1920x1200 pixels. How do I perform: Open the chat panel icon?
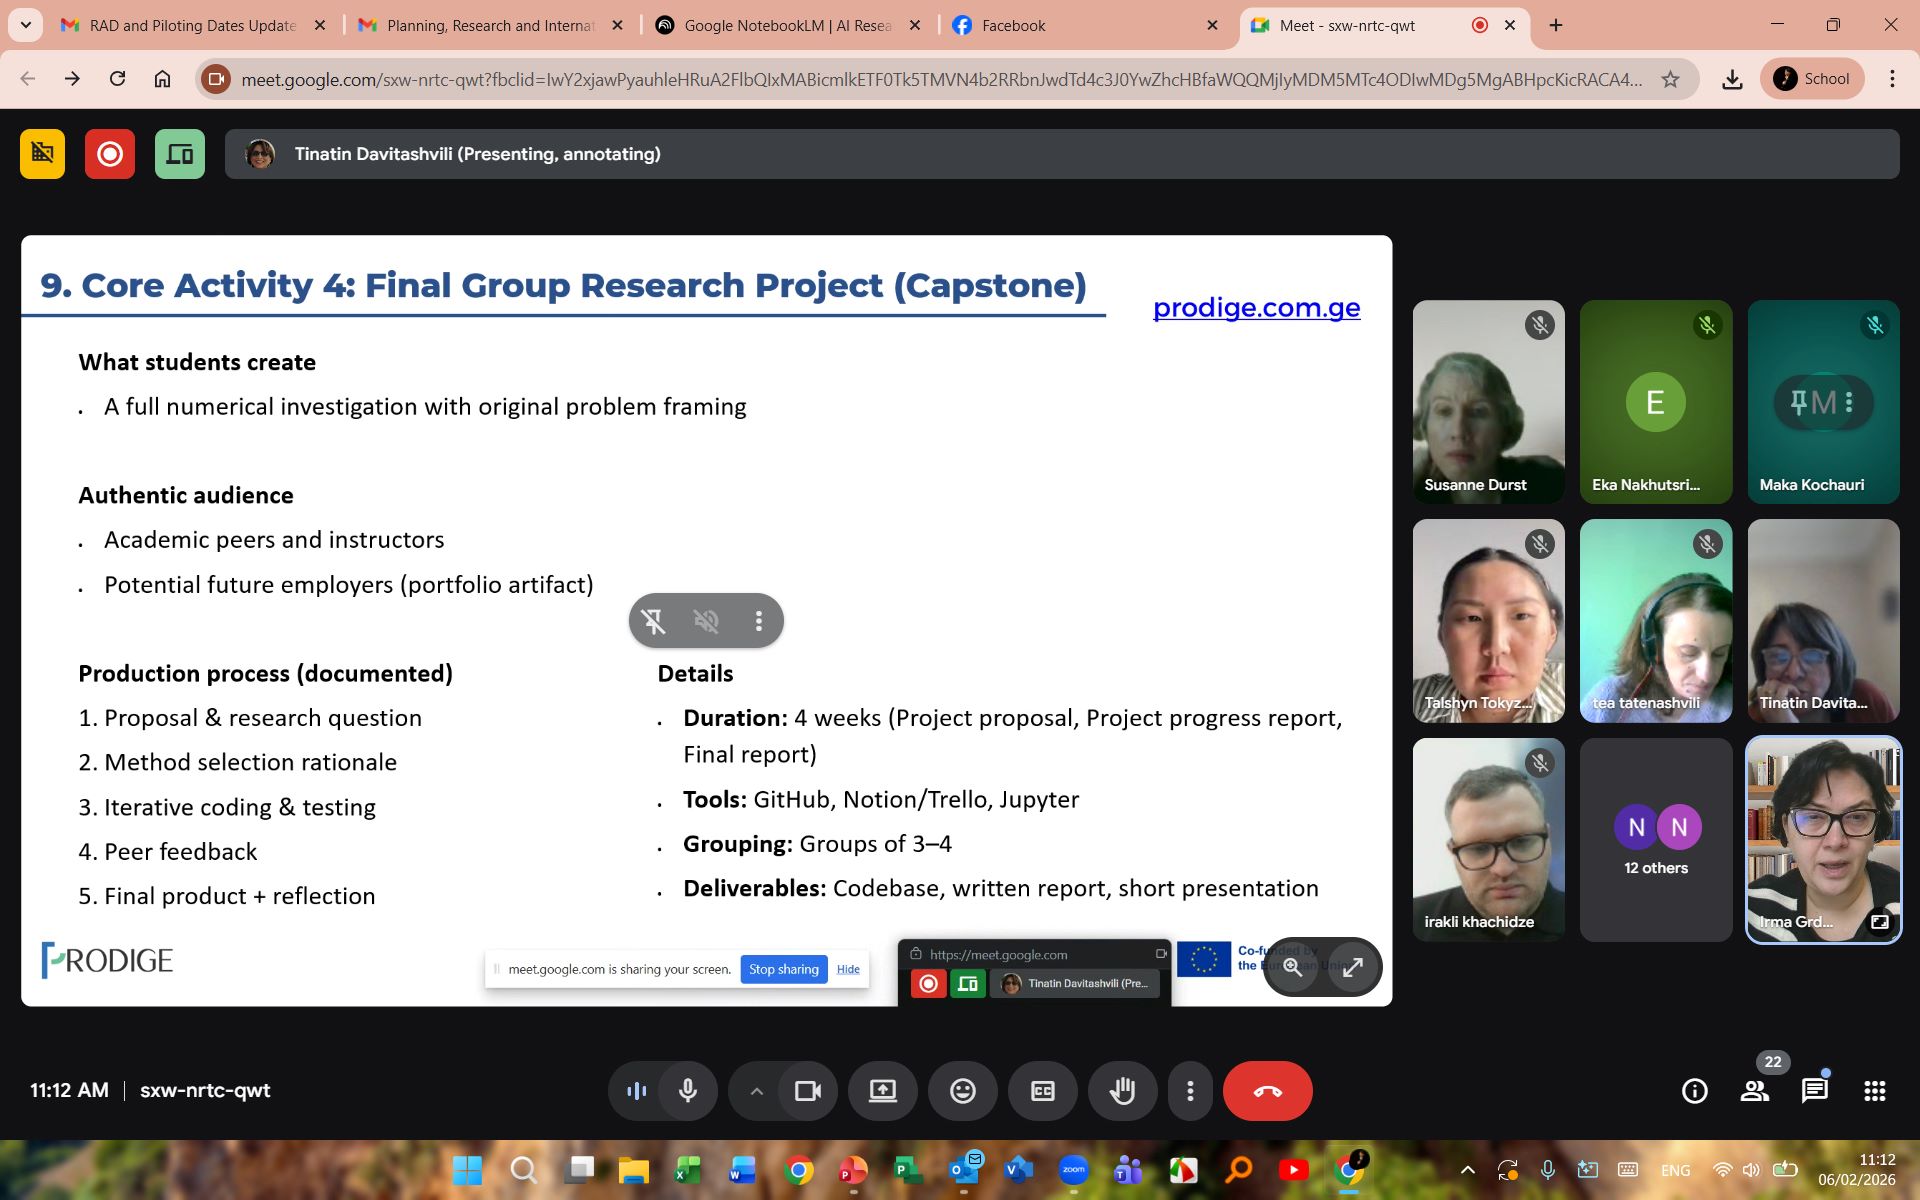[x=1814, y=1091]
